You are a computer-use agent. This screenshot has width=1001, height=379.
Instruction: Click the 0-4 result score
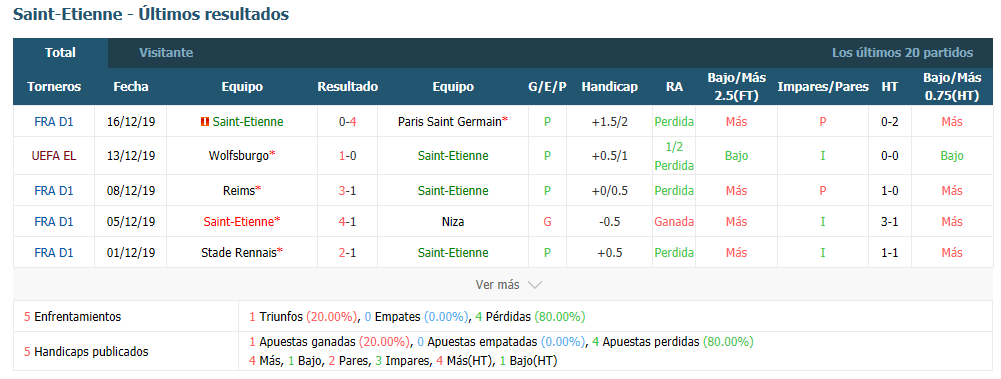(x=347, y=121)
